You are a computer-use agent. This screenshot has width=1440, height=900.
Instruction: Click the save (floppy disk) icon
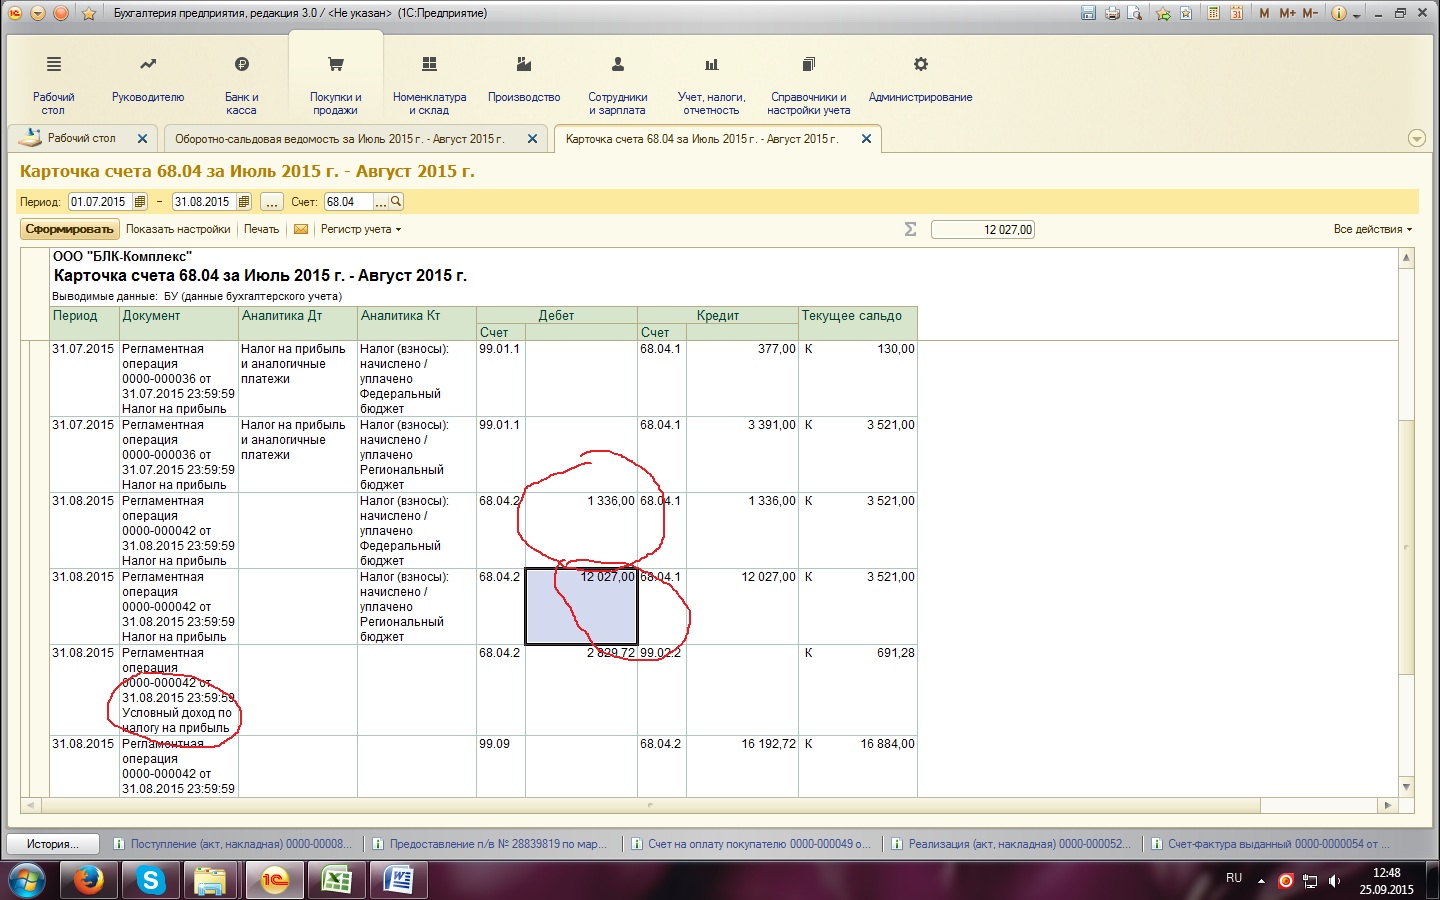pos(1088,13)
